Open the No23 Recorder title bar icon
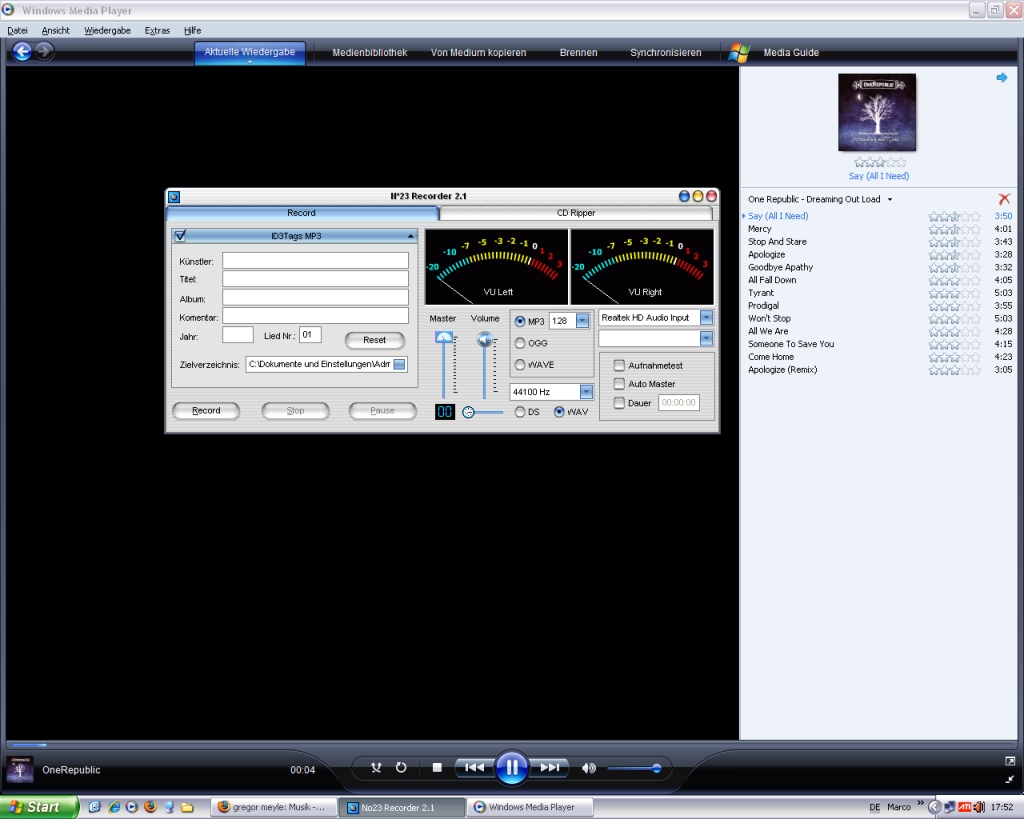The width and height of the screenshot is (1024, 819). click(x=174, y=197)
